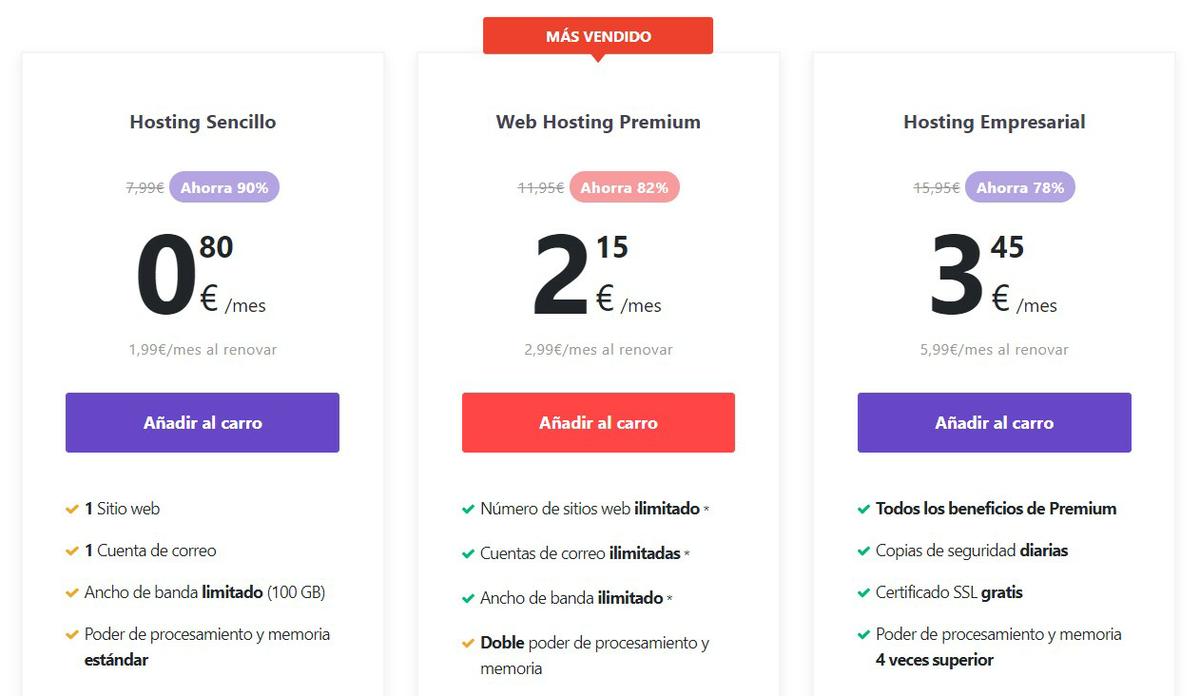
Task: Click the "Ahorra 78%" discount badge
Action: point(1020,187)
